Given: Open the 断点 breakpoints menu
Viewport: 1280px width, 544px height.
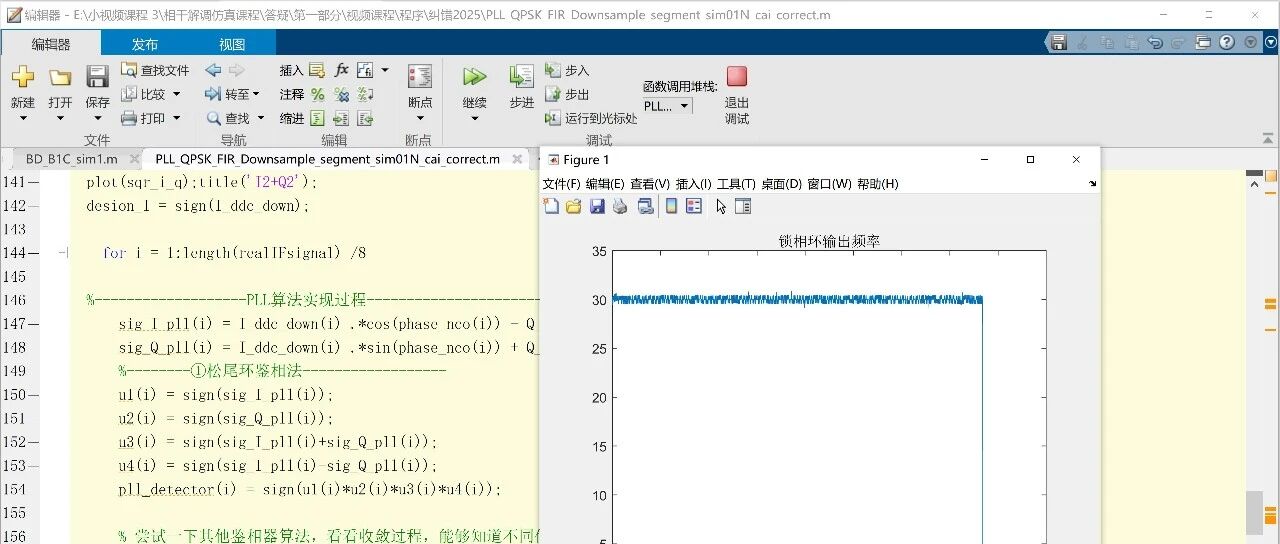Looking at the screenshot, I should point(420,92).
